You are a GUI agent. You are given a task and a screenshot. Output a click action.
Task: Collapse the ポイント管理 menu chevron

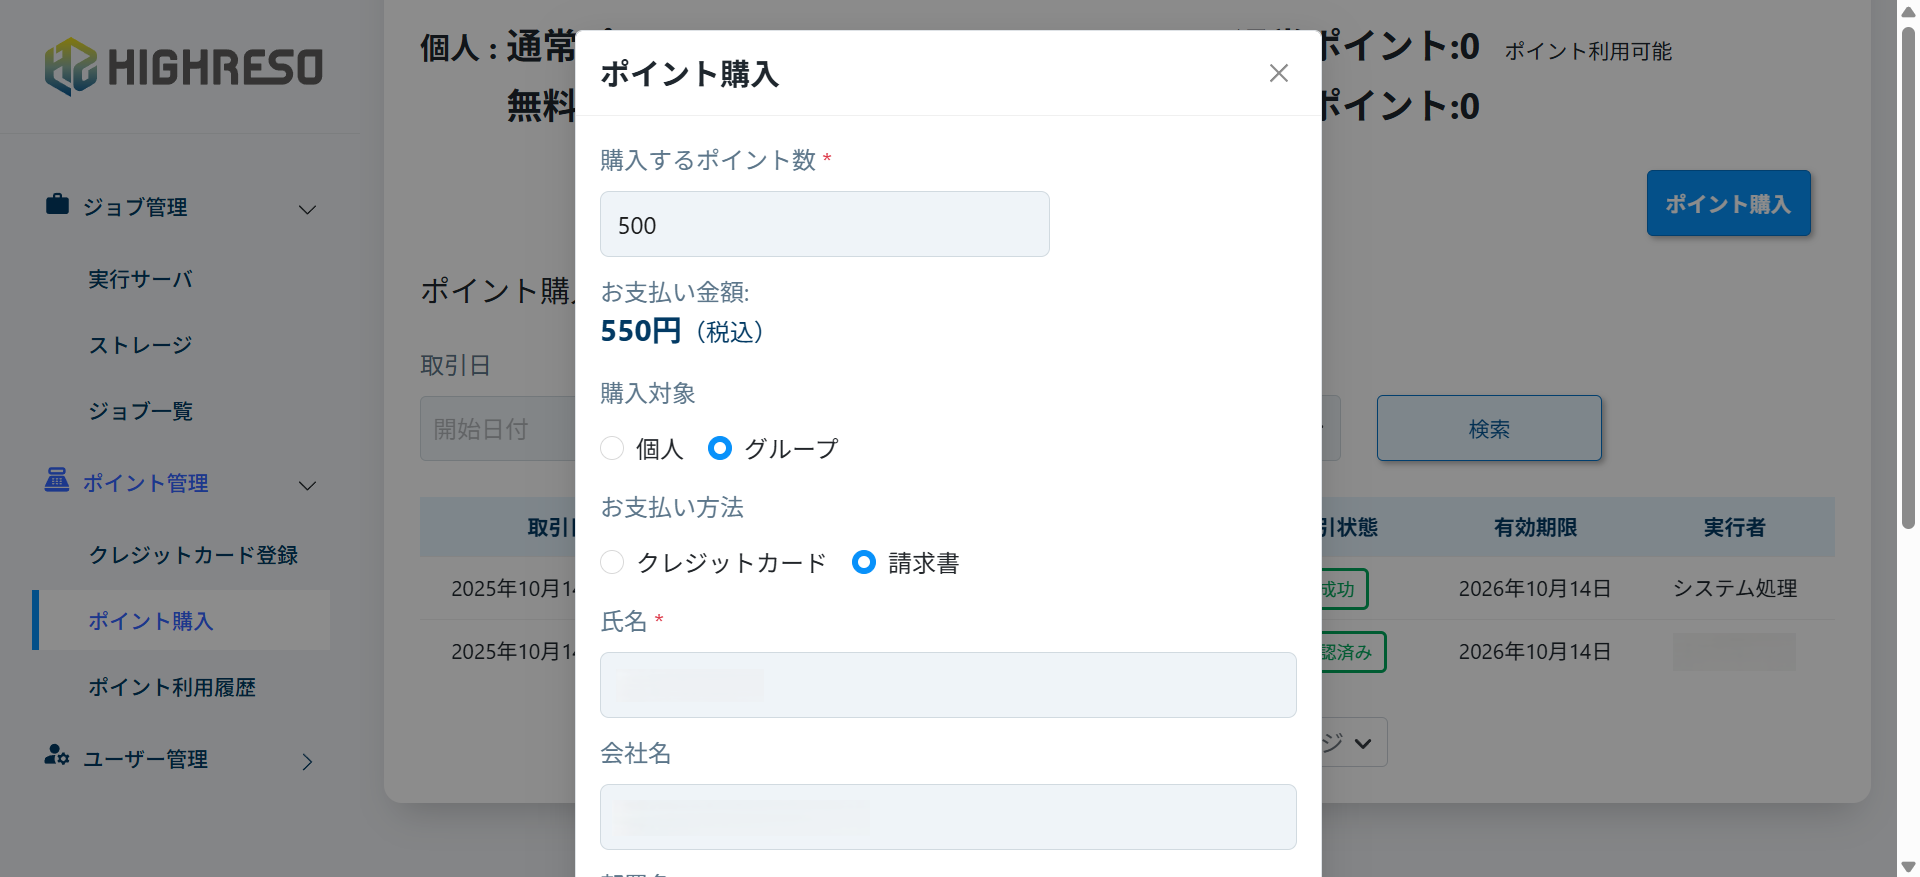(x=308, y=485)
